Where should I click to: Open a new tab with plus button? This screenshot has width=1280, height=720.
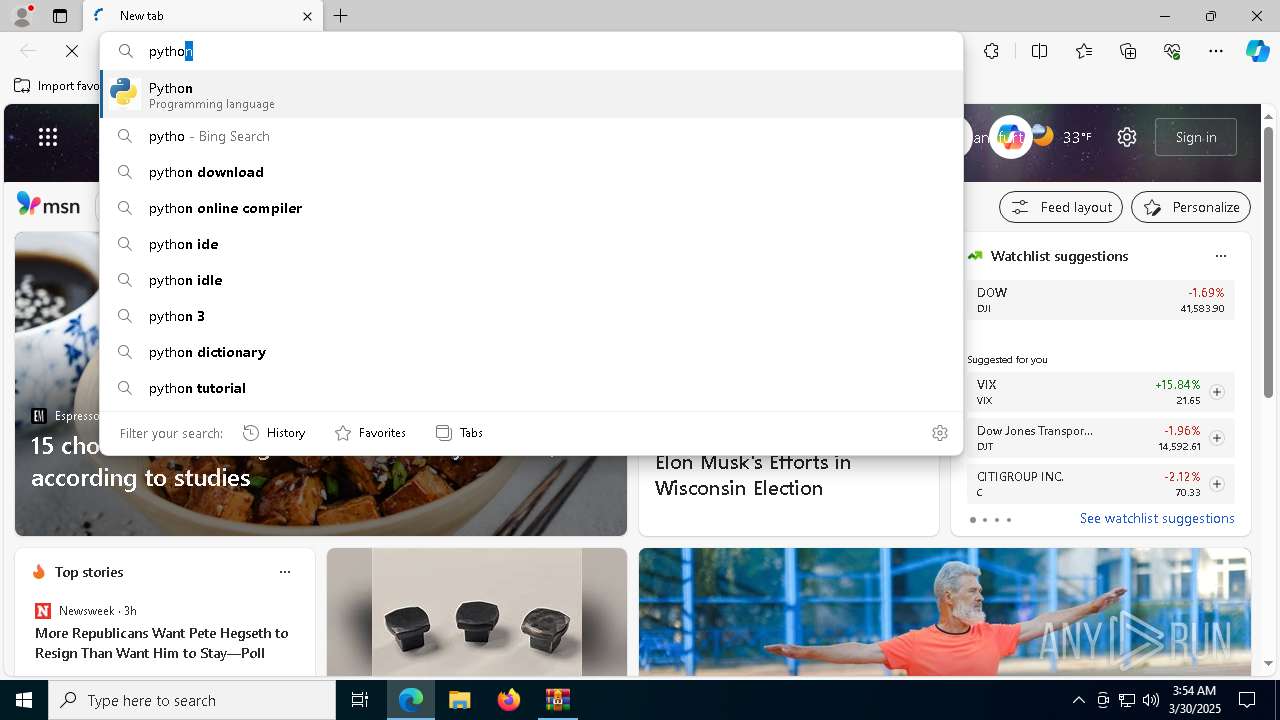click(x=341, y=16)
